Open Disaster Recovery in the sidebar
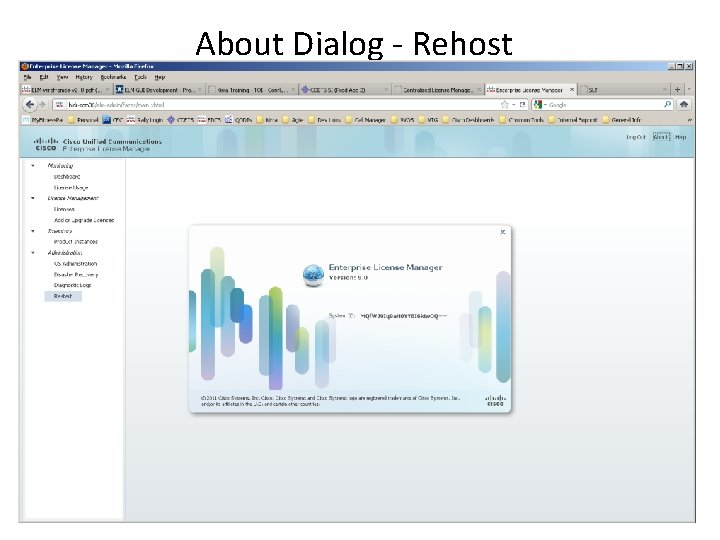 pos(76,275)
